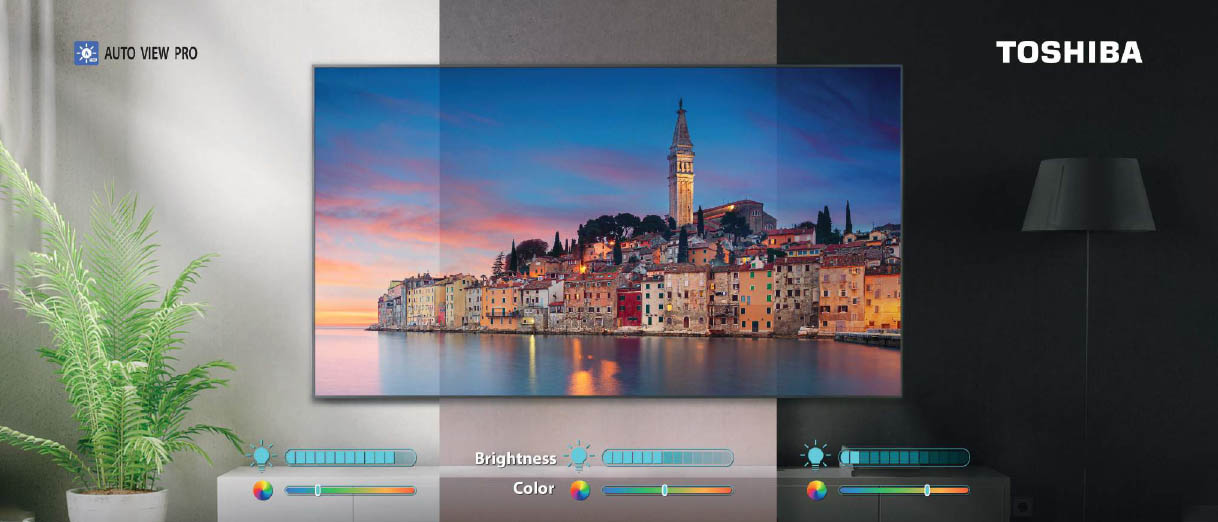Image resolution: width=1218 pixels, height=522 pixels.
Task: Click the middle brightness bar next to Brightness
Action: coord(667,457)
